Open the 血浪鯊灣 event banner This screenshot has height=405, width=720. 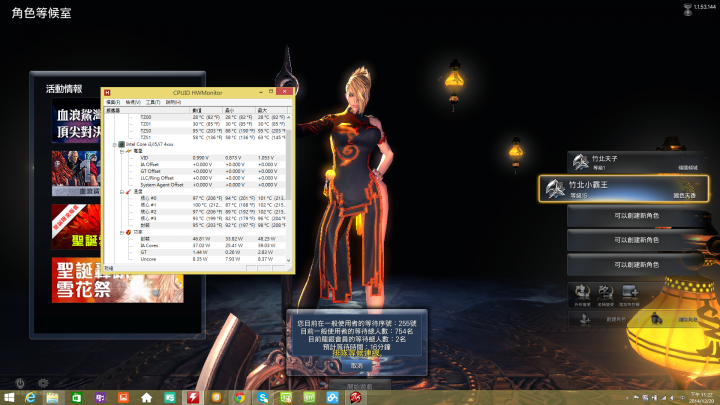pyautogui.click(x=77, y=121)
